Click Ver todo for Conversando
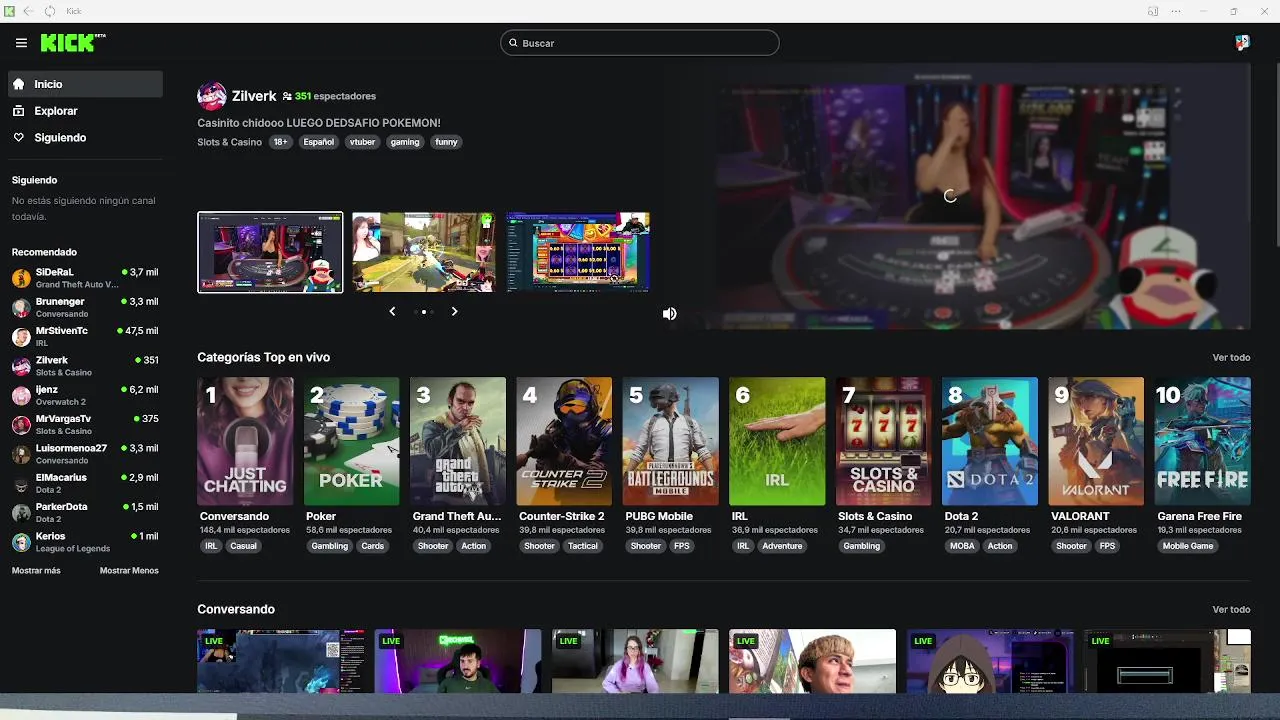The image size is (1280, 720). [x=1231, y=610]
